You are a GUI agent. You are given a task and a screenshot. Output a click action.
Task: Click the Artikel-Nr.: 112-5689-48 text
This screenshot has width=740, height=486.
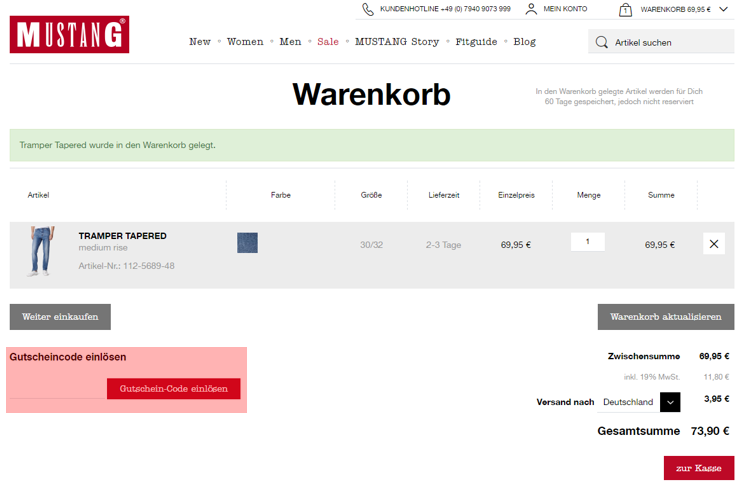click(x=126, y=266)
